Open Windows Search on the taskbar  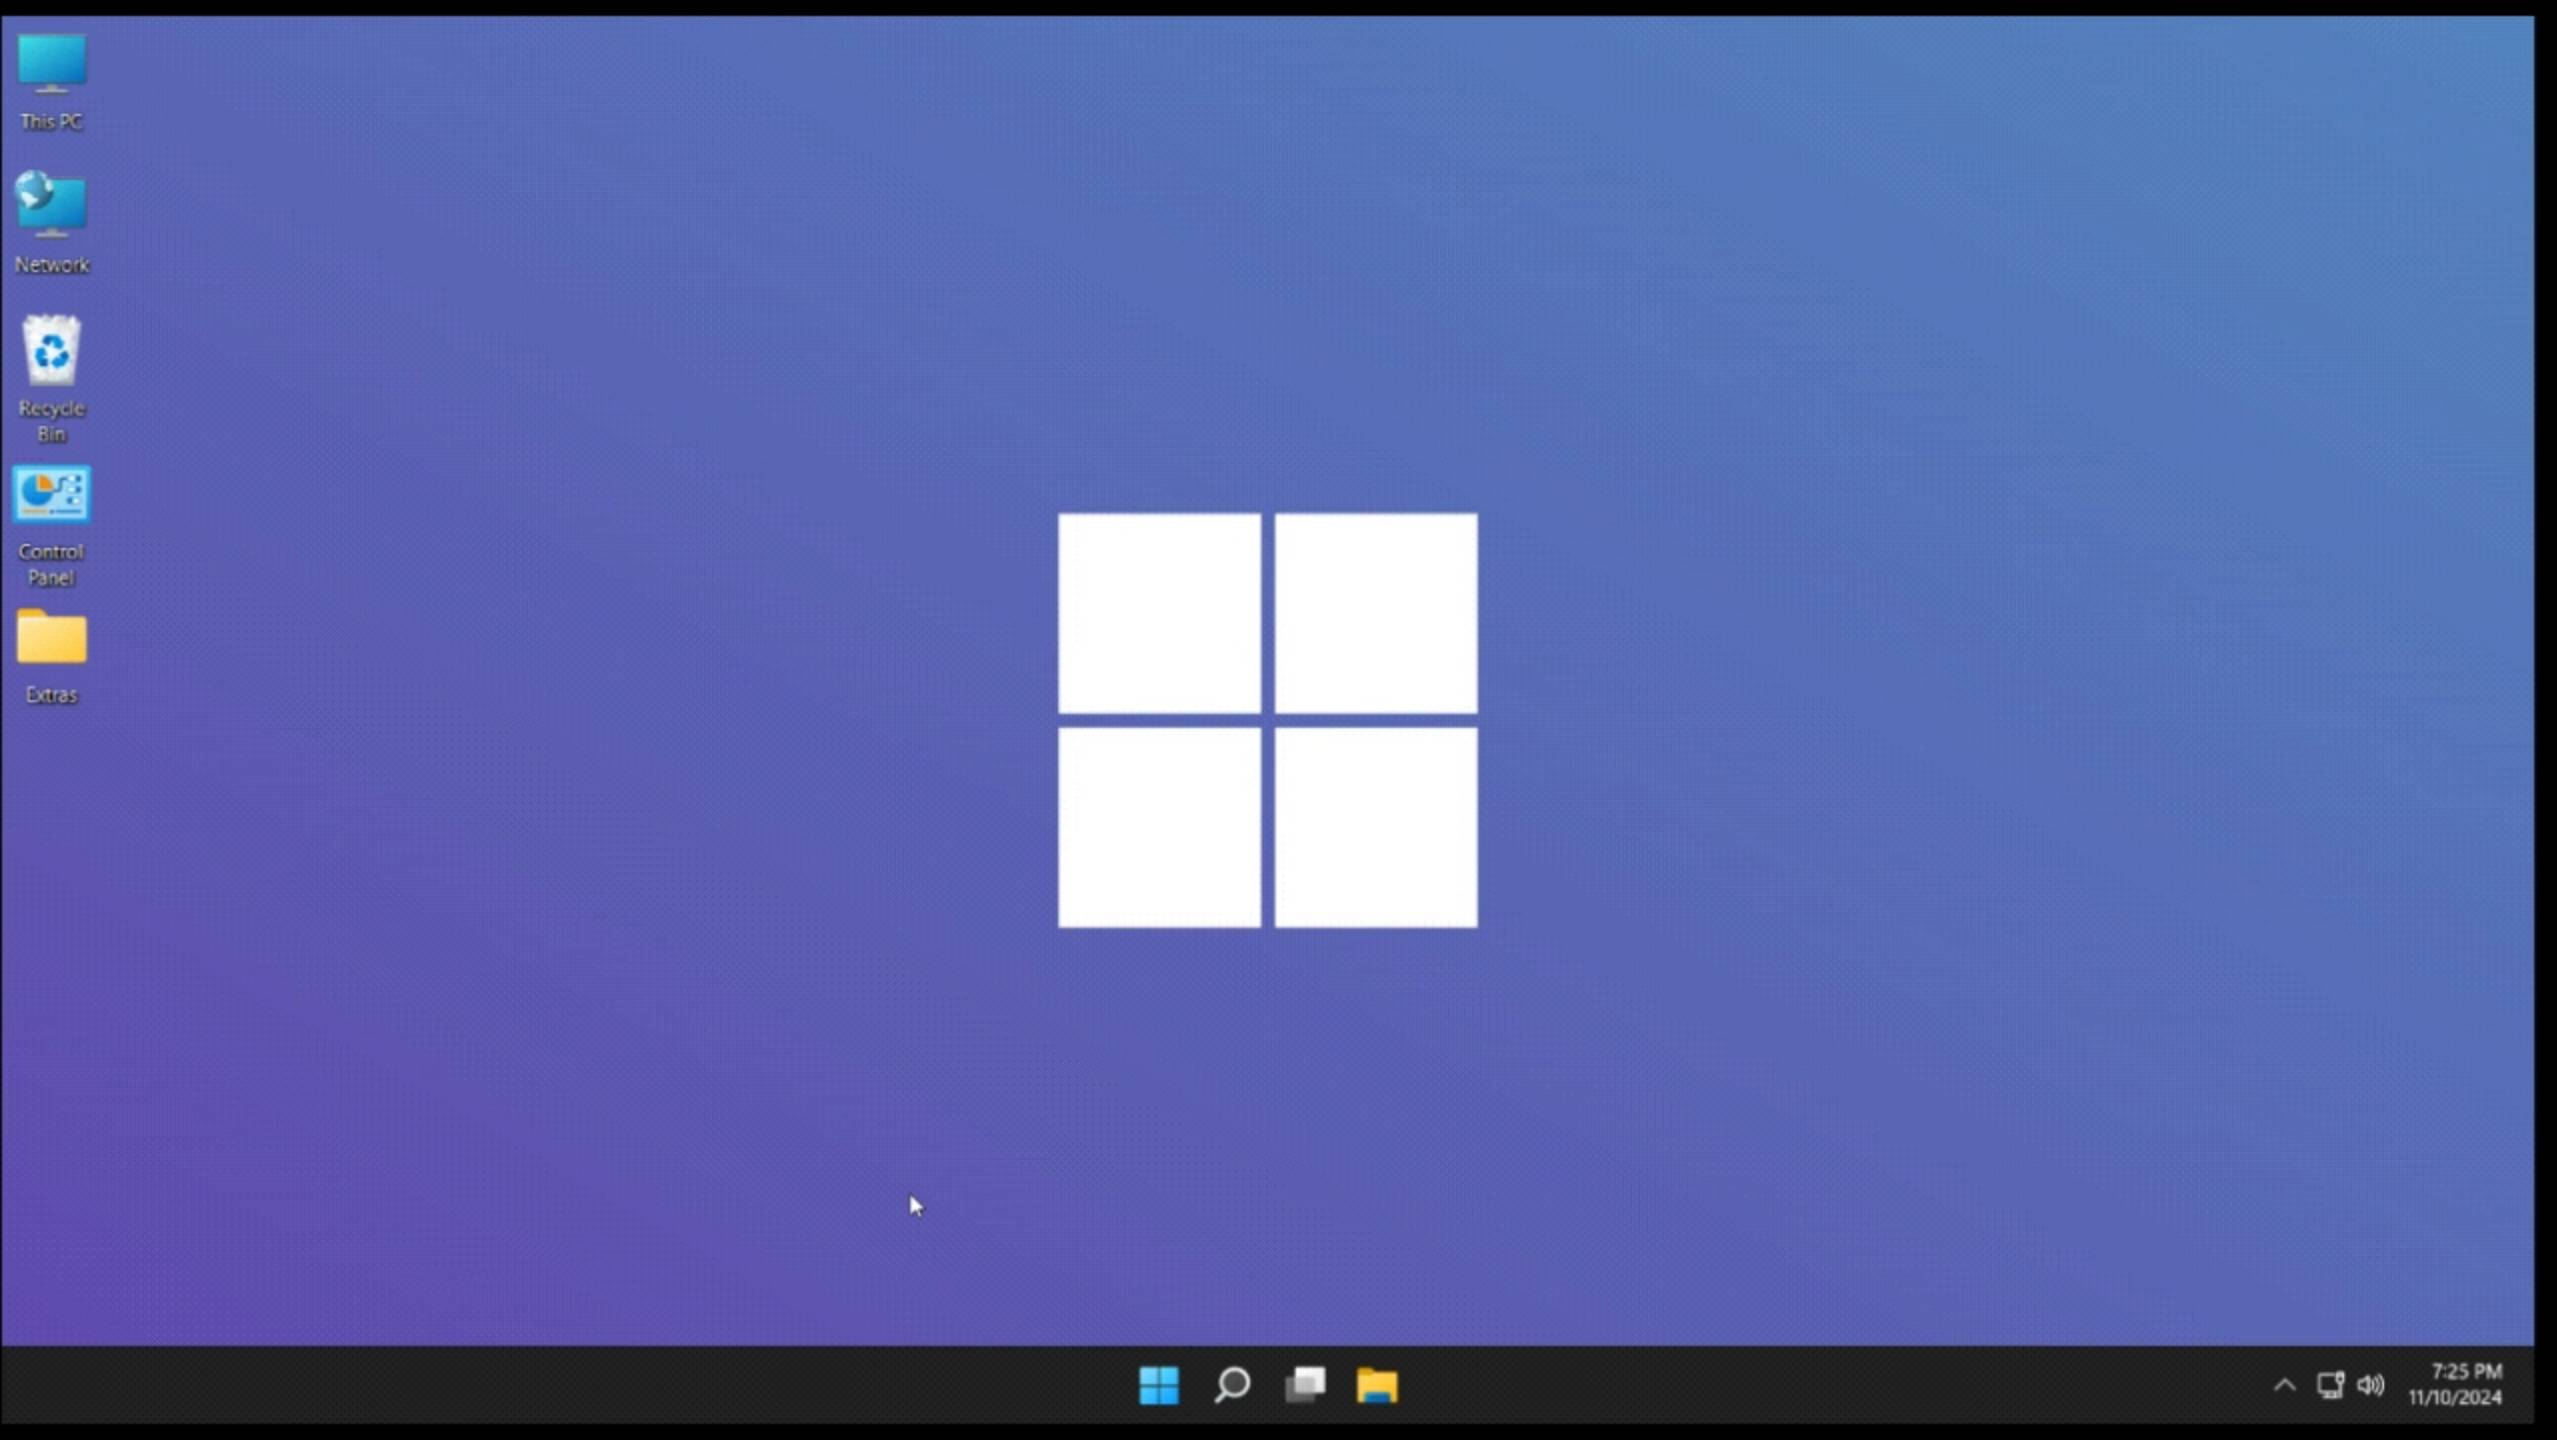click(x=1231, y=1386)
